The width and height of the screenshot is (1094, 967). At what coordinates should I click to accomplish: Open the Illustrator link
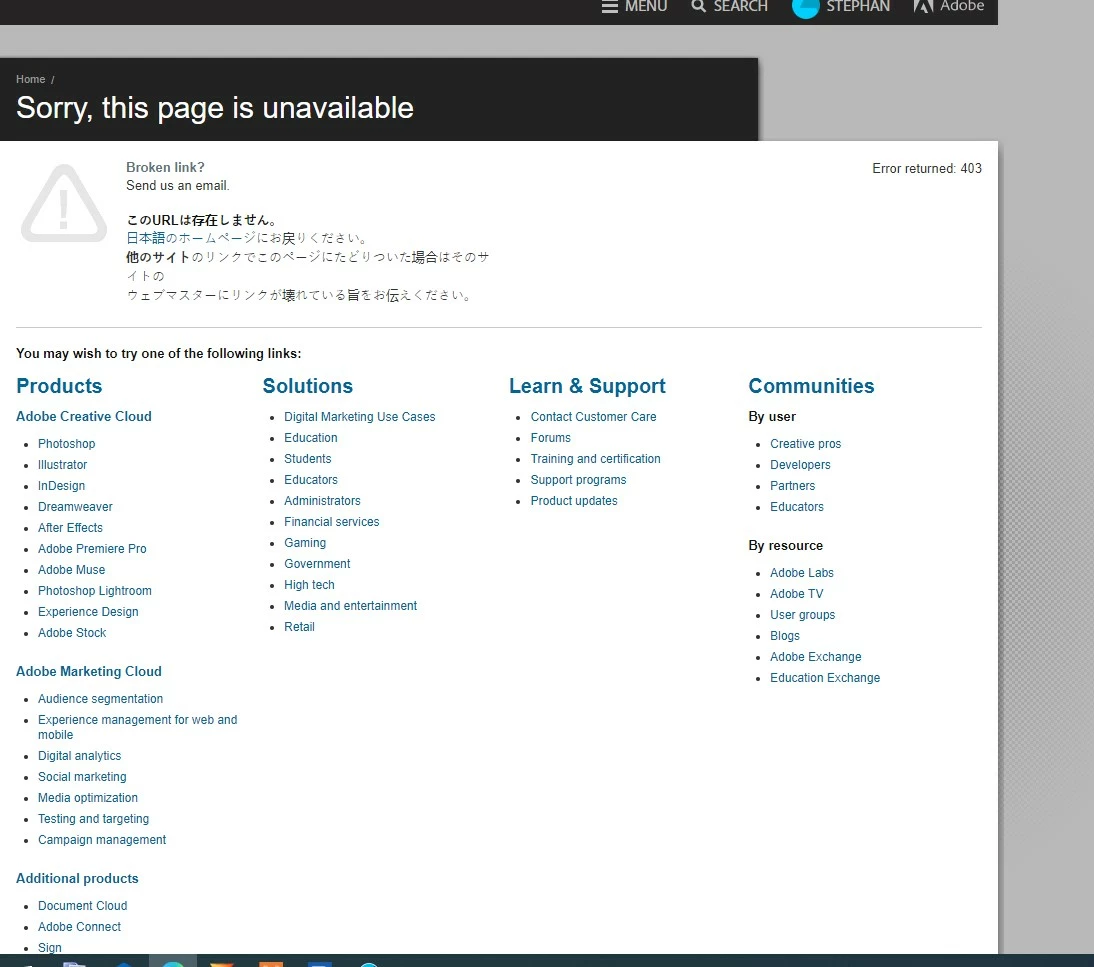pyautogui.click(x=62, y=465)
